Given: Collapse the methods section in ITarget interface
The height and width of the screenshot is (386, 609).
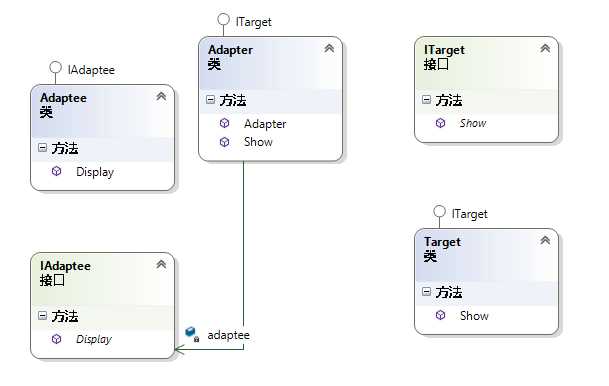Looking at the screenshot, I should tap(426, 100).
